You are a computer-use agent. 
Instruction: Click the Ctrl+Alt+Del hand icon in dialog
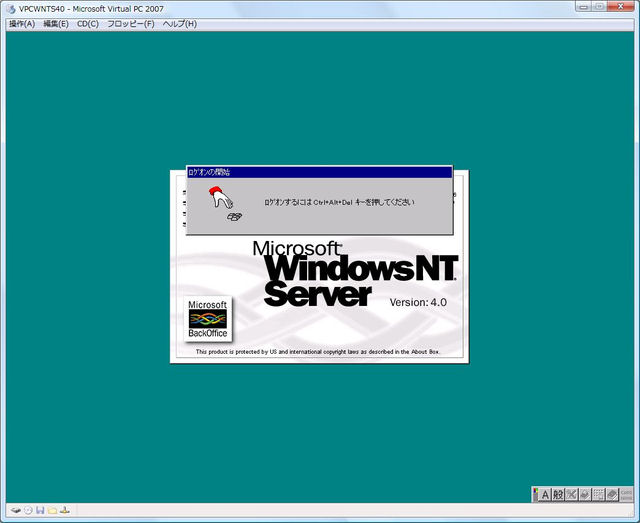coord(225,203)
